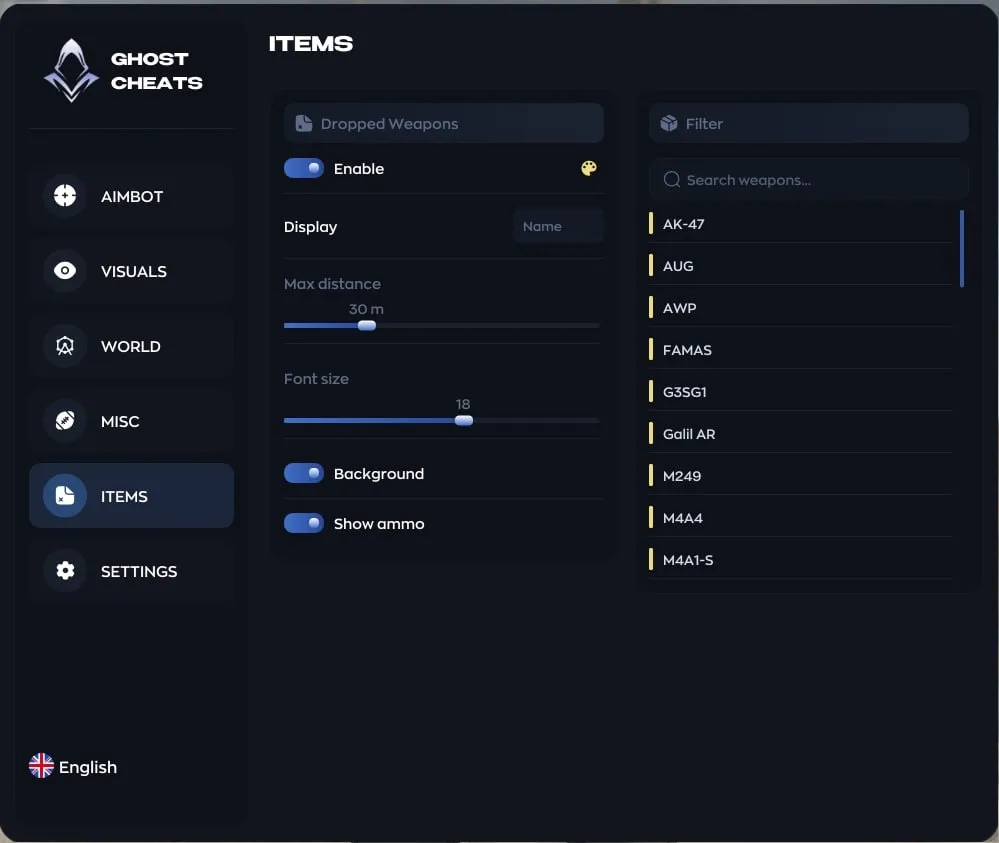
Task: Click the Max distance slider handle
Action: 367,326
